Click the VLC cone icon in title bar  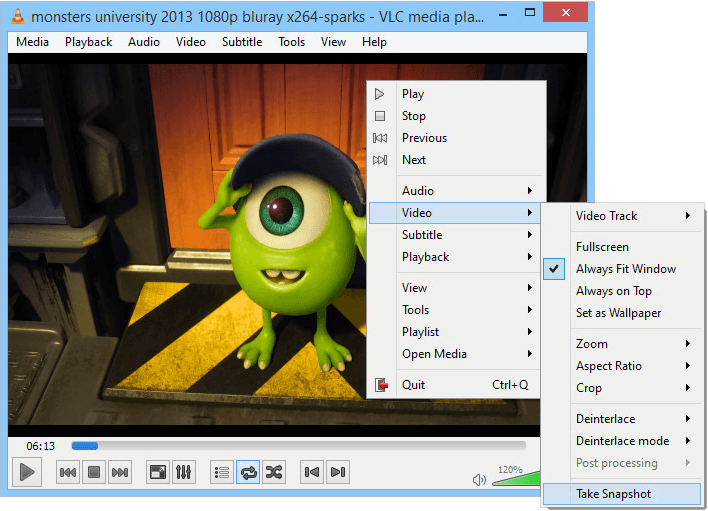(18, 16)
